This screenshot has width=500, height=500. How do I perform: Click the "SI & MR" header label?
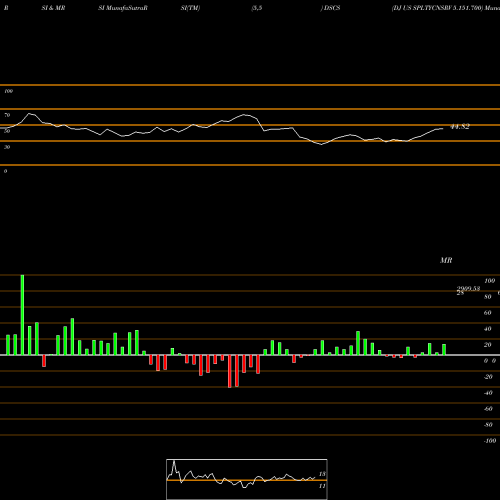pos(53,8)
